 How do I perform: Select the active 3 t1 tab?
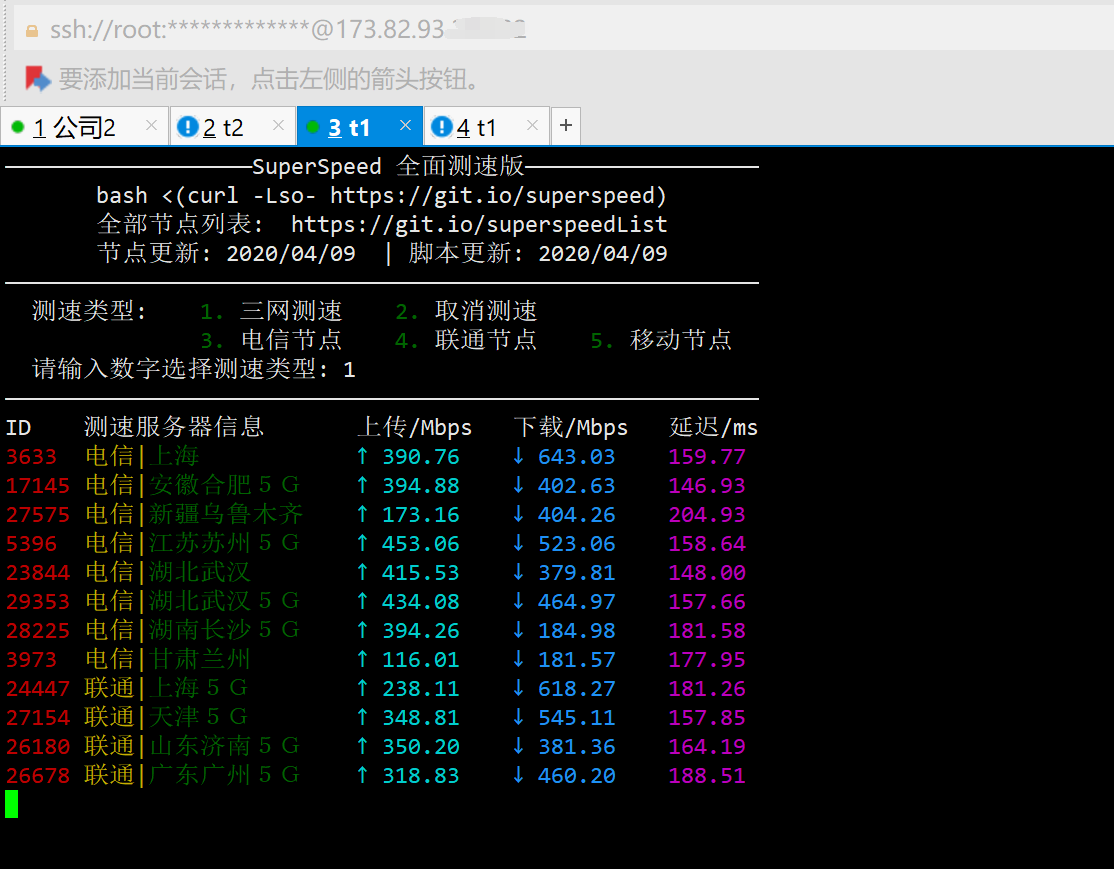pos(350,127)
